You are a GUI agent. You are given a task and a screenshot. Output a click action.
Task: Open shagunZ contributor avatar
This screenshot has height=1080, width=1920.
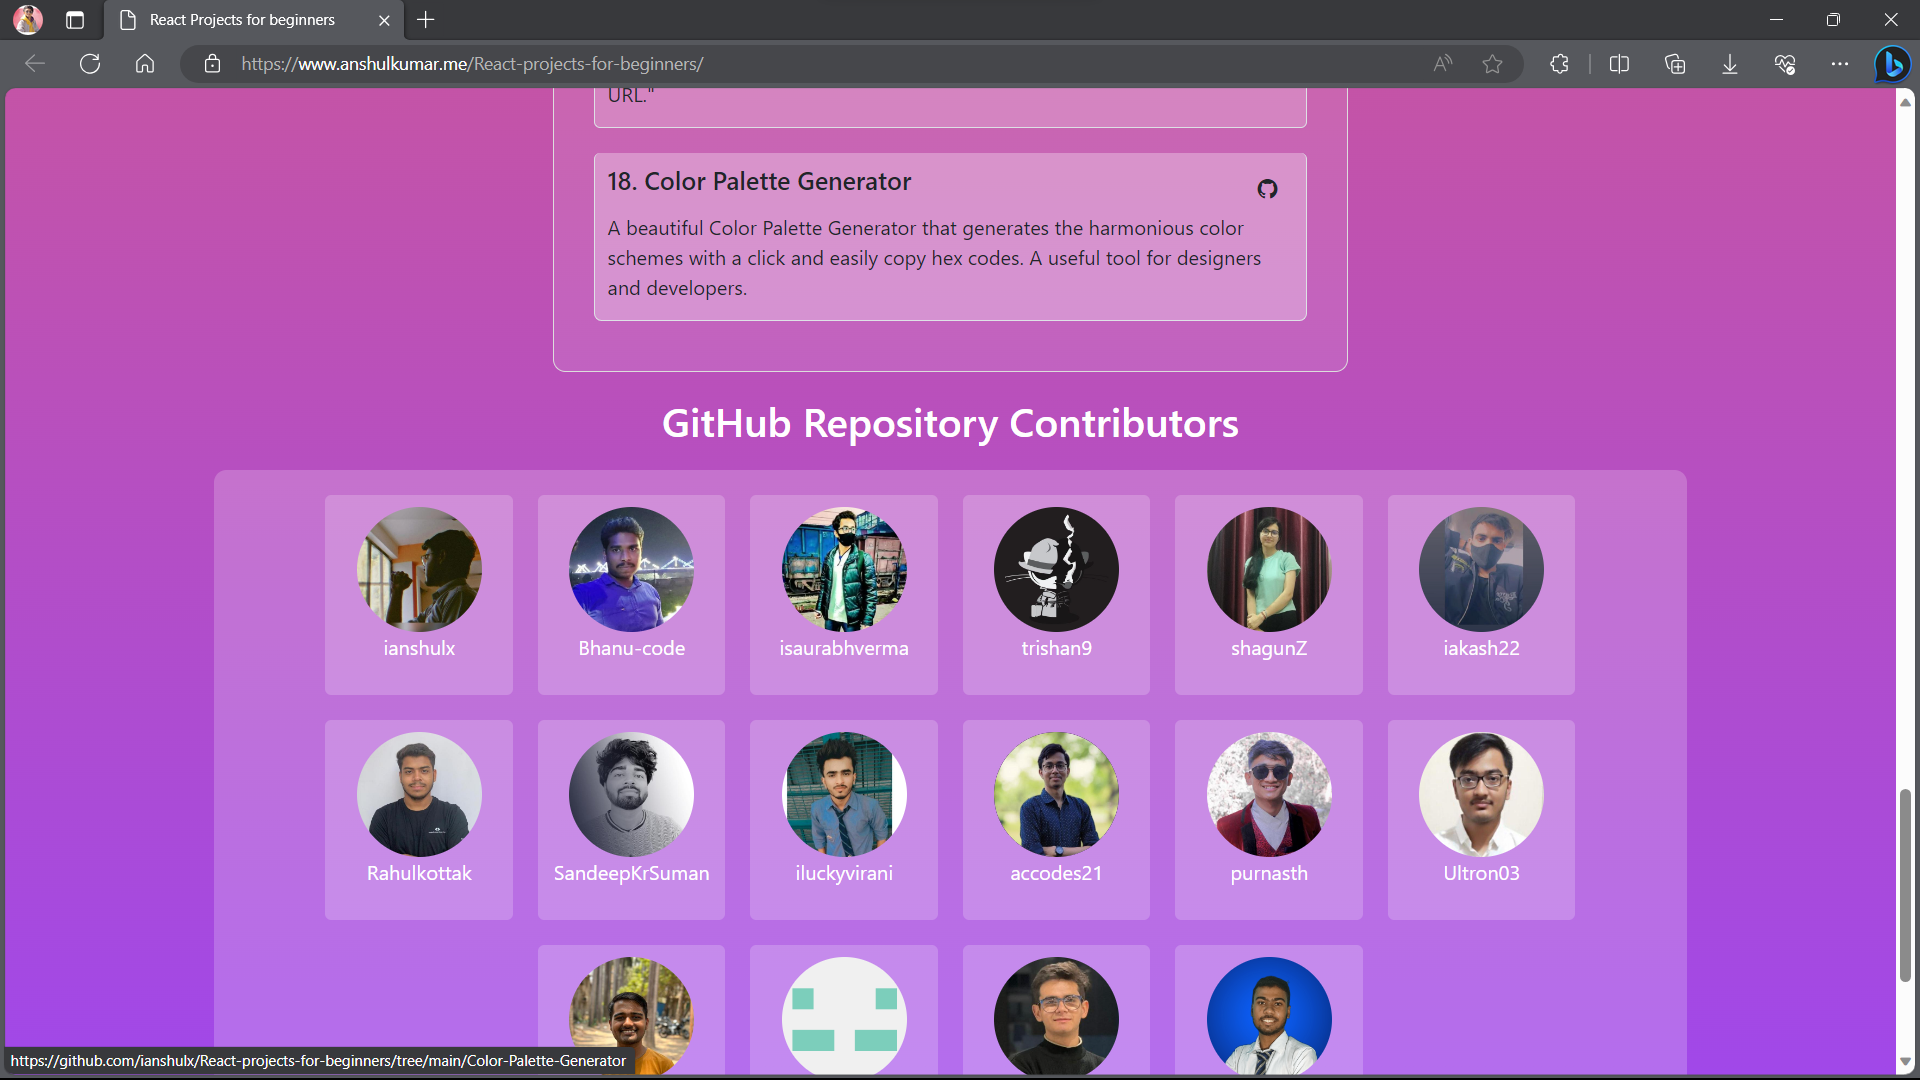1269,569
